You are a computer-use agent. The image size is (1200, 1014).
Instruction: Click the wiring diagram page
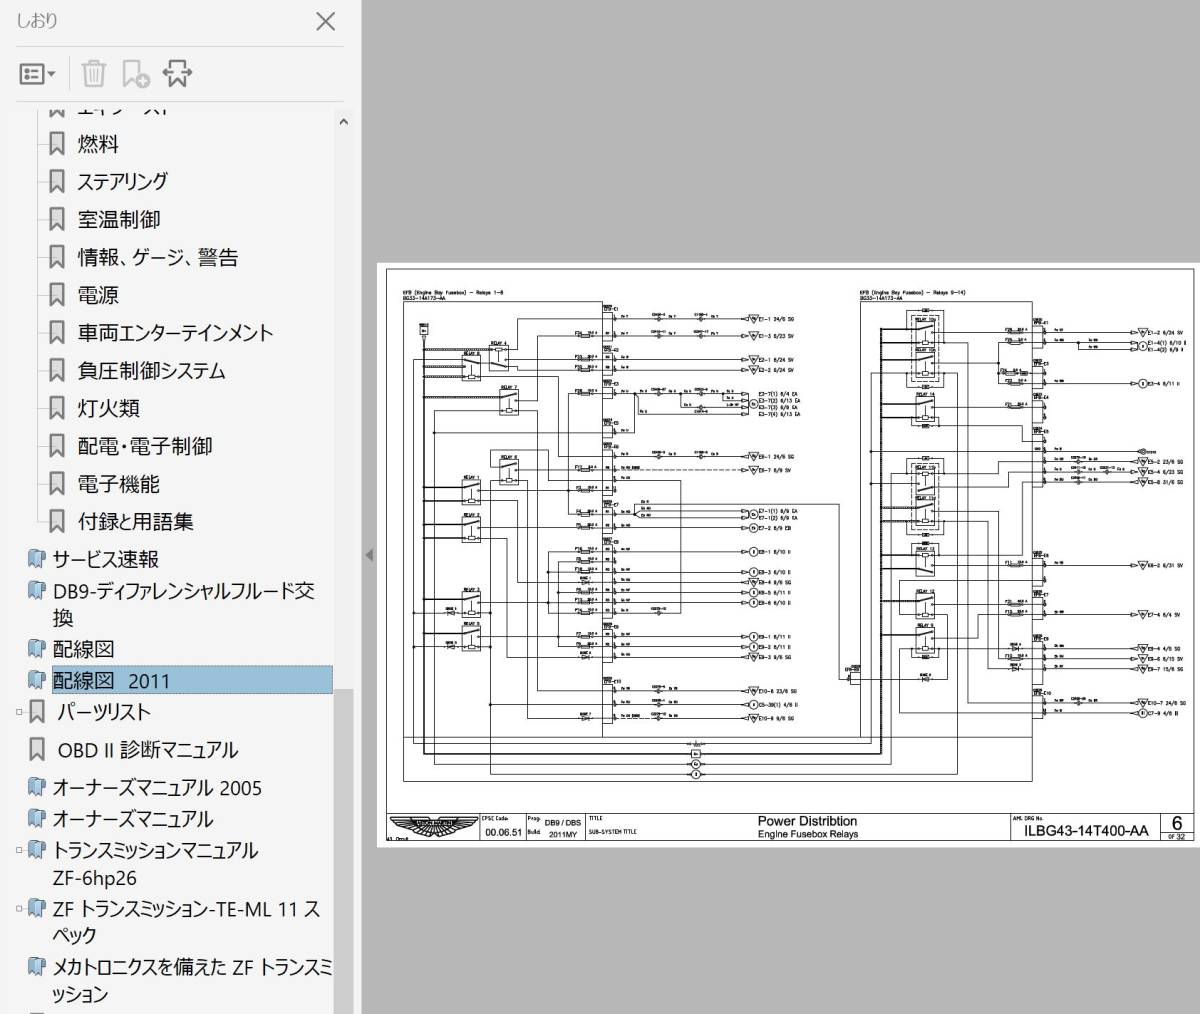[x=786, y=555]
